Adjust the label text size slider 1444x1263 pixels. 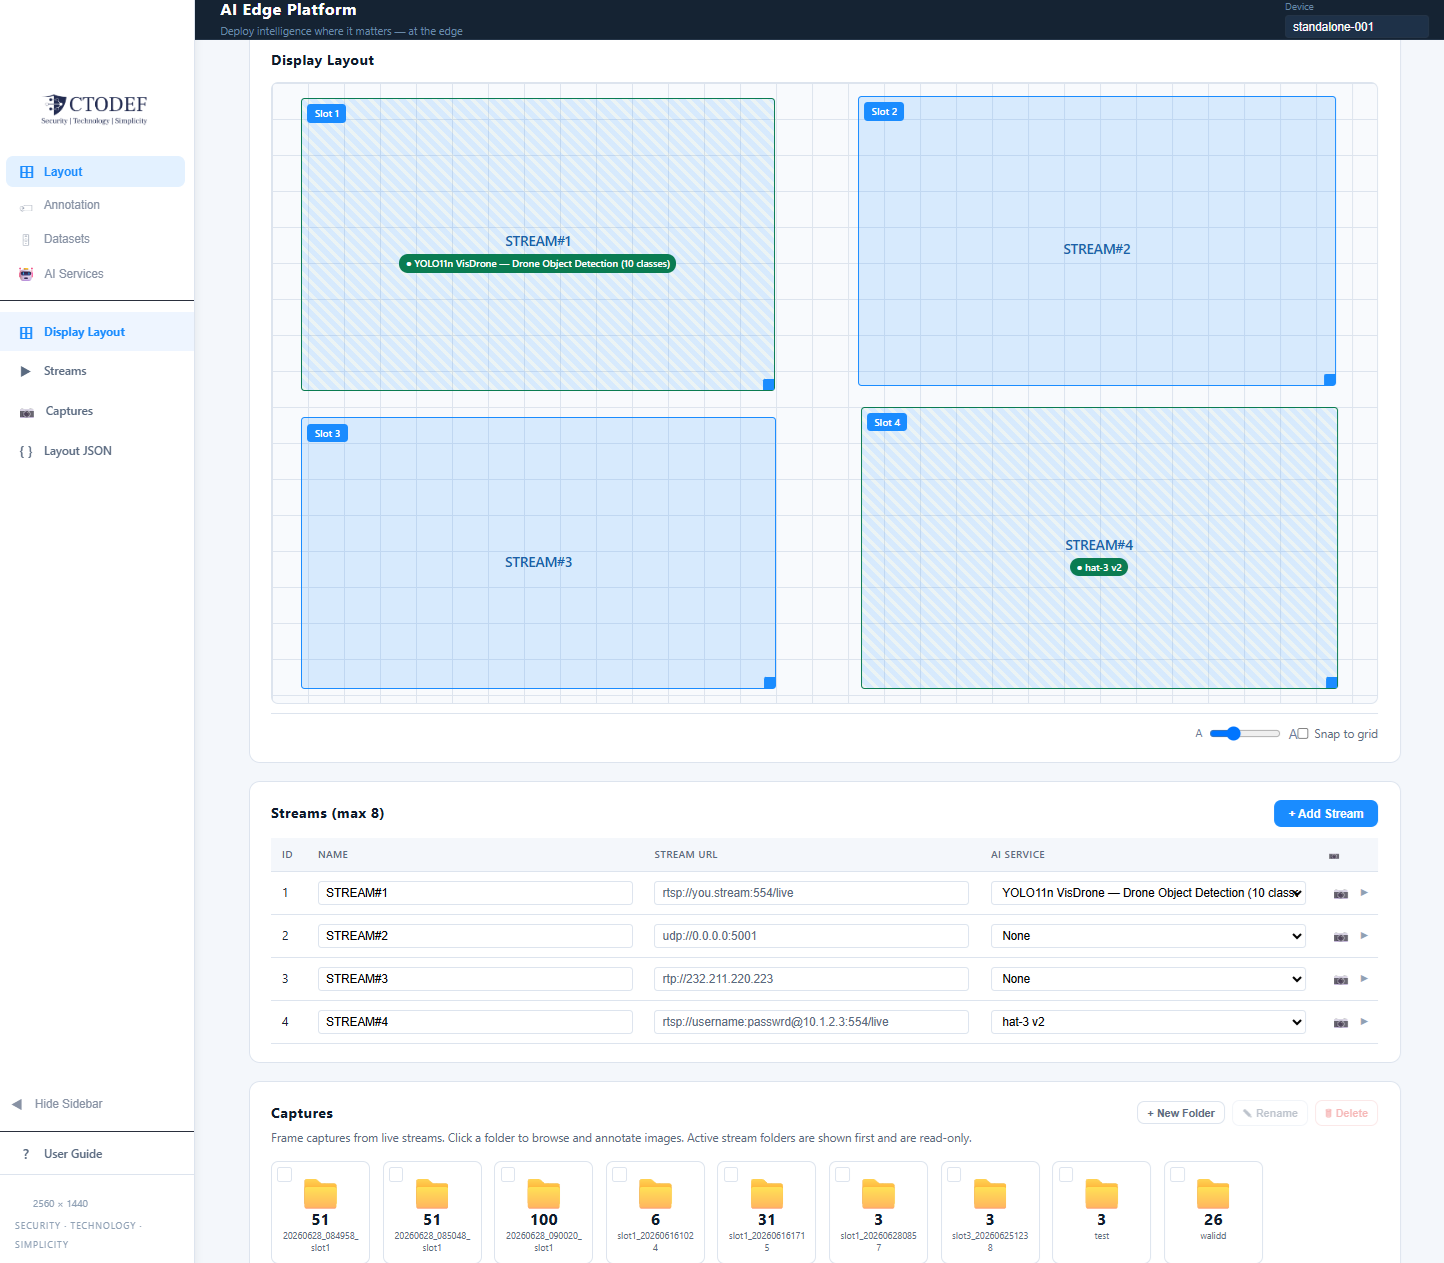click(1244, 734)
